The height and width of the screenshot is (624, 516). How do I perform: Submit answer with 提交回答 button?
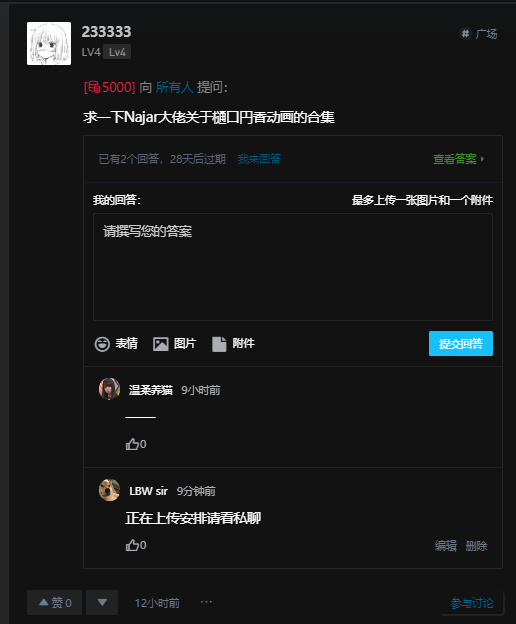click(x=461, y=343)
